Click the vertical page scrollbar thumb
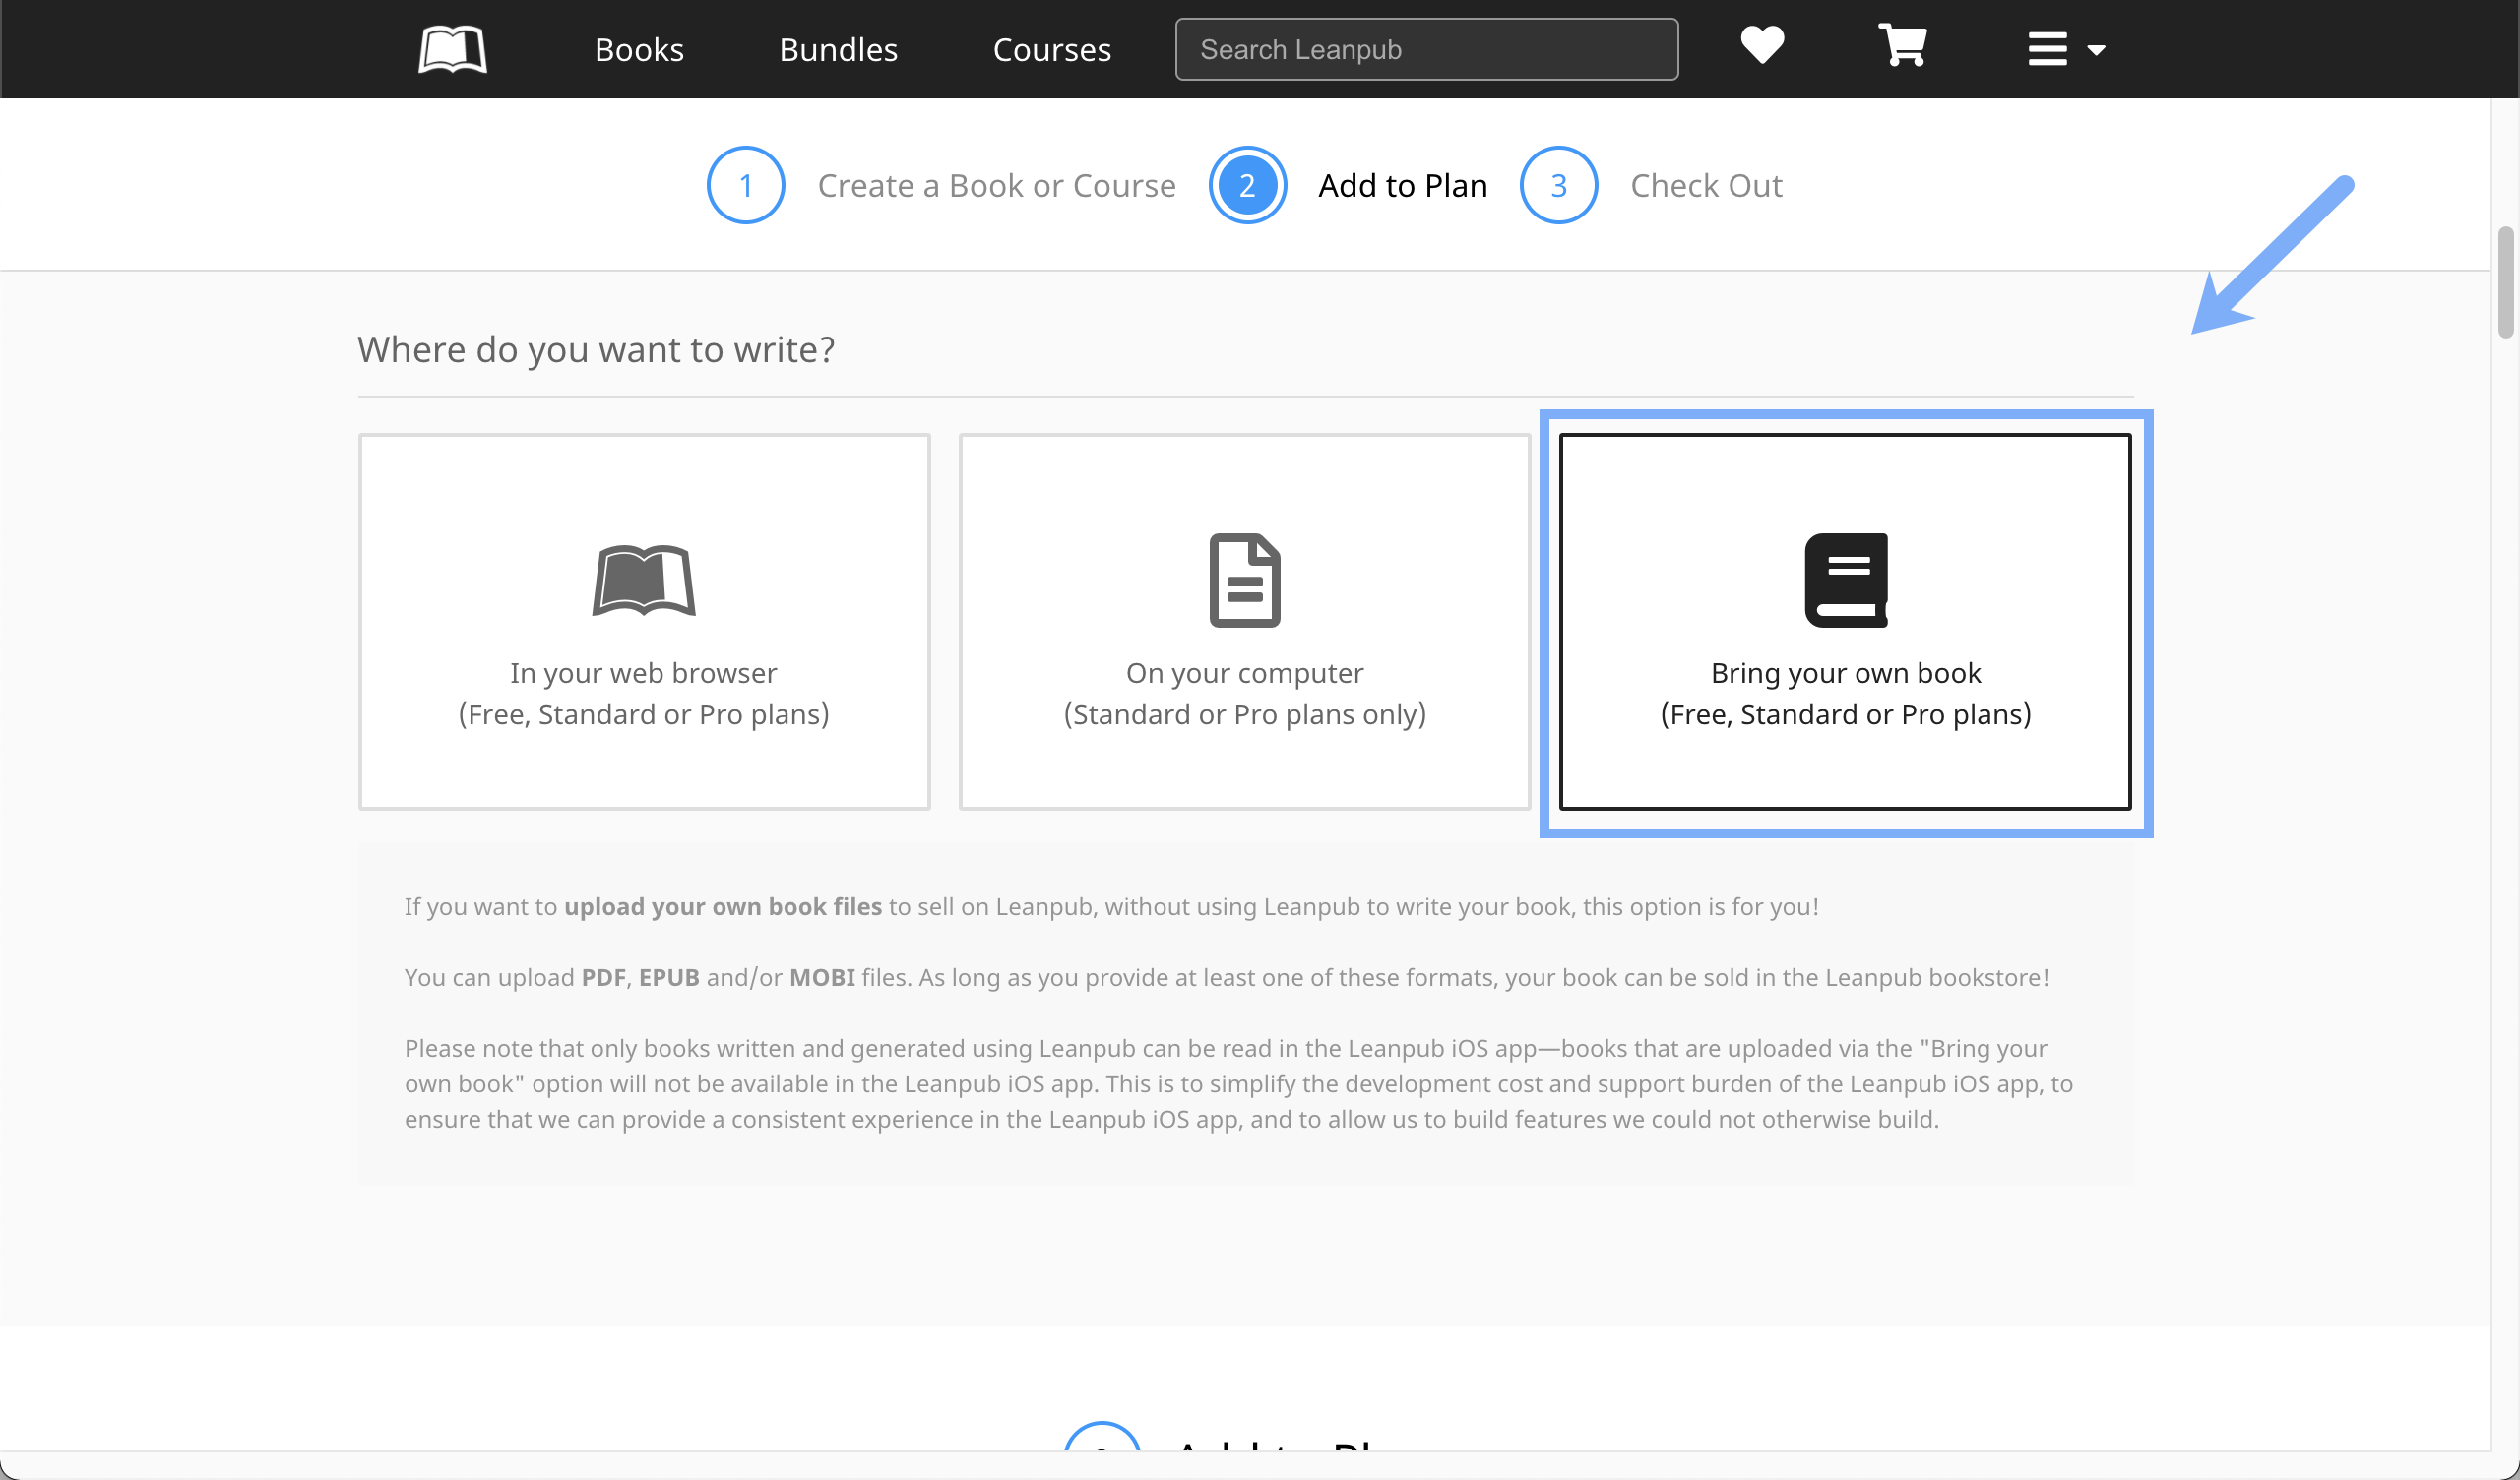This screenshot has height=1480, width=2520. (2505, 282)
